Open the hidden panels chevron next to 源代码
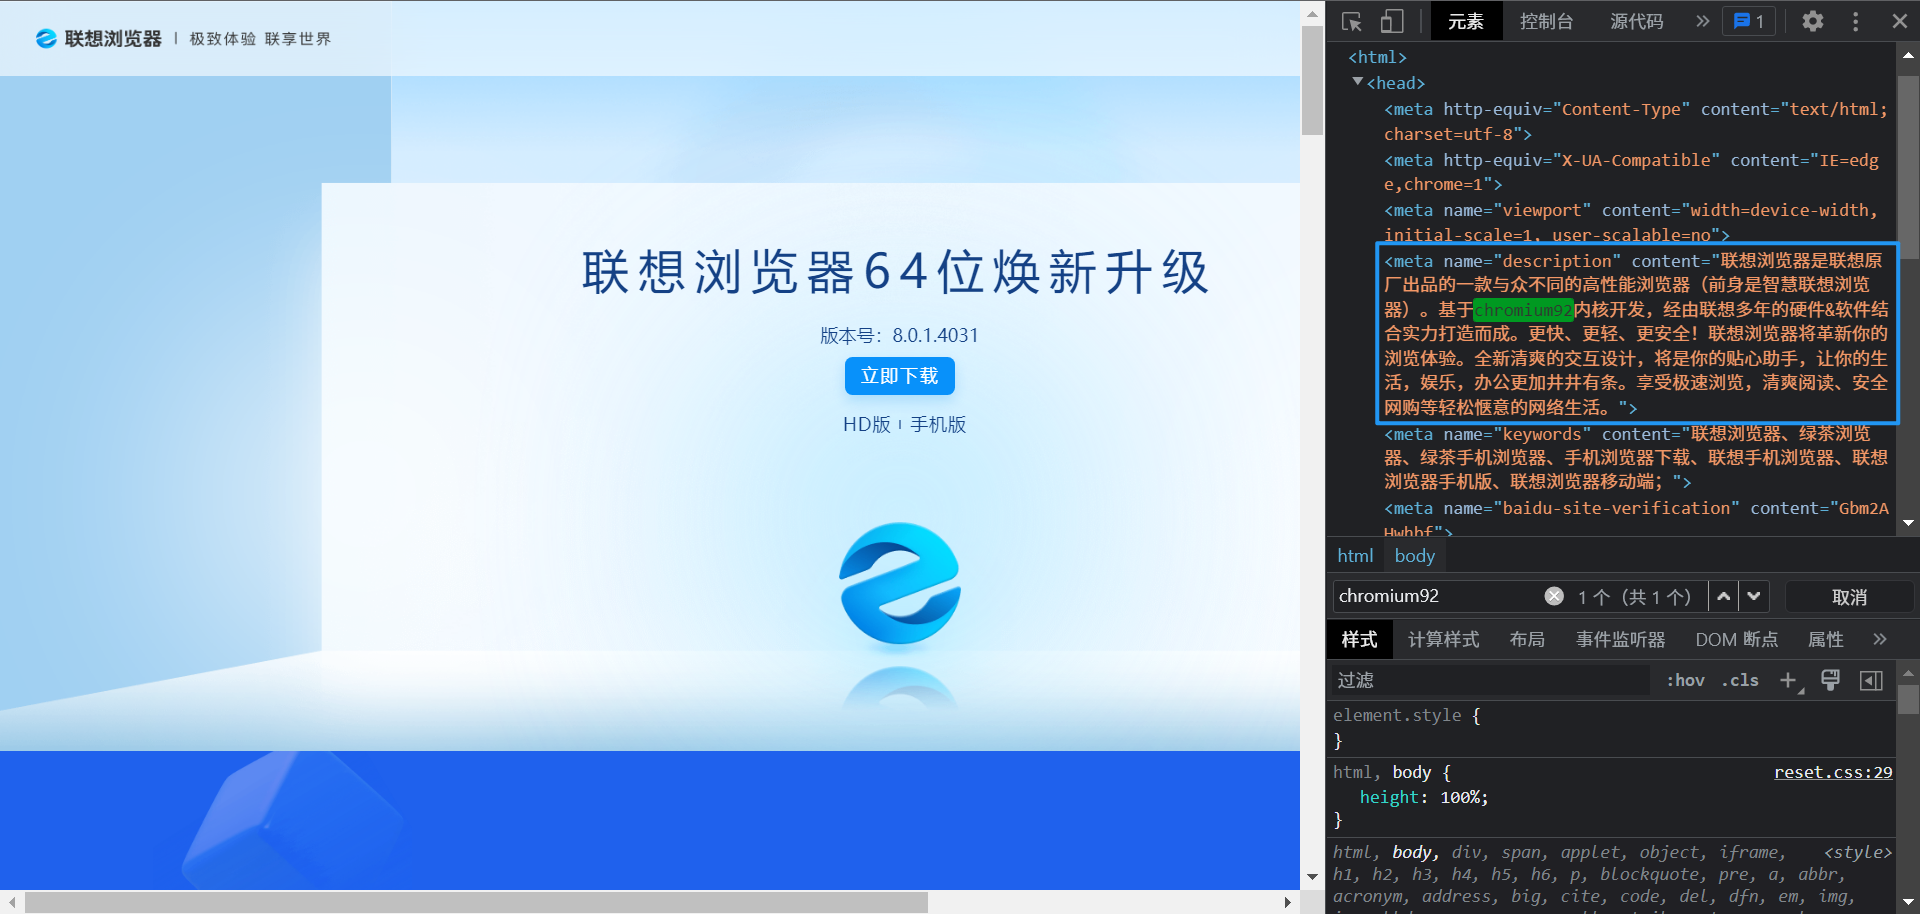Screen dimensions: 1920x914 pos(1701,21)
